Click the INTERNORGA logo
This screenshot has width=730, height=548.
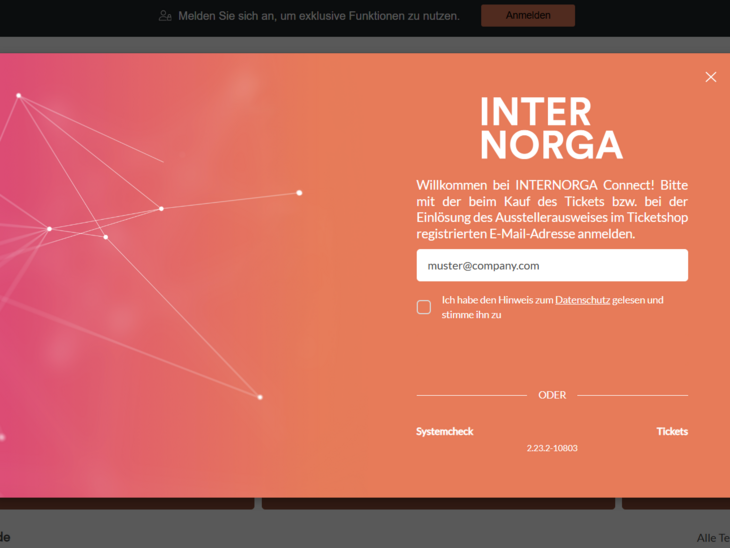pyautogui.click(x=551, y=128)
